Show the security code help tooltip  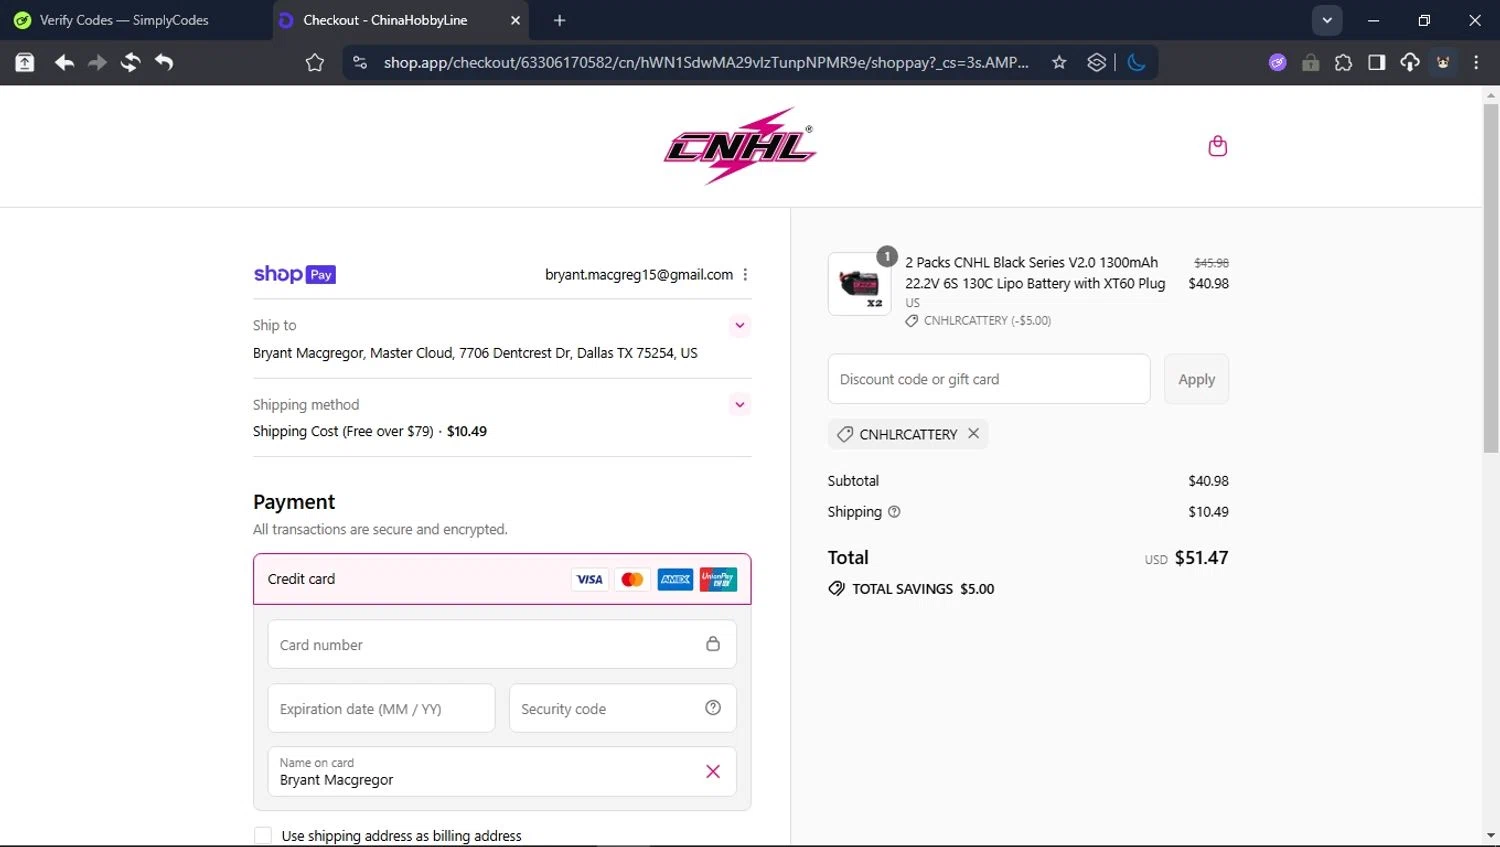713,708
